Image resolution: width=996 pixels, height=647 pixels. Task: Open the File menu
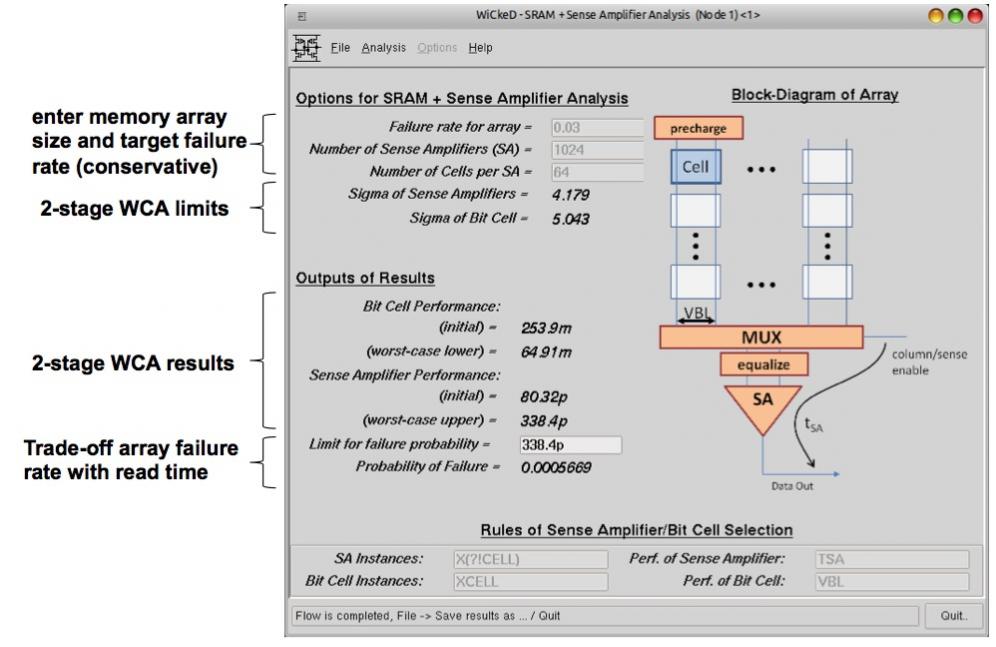pyautogui.click(x=340, y=48)
